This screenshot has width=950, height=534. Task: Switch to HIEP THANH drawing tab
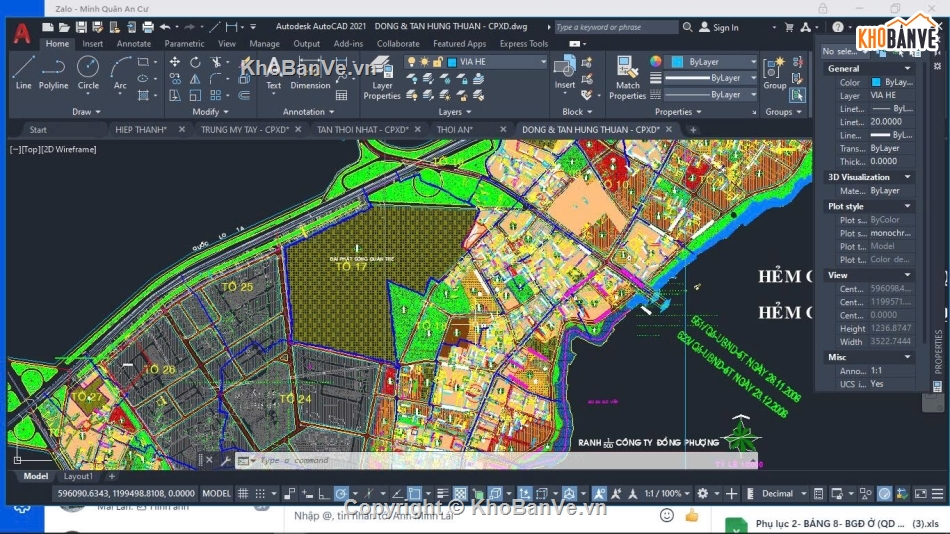141,130
